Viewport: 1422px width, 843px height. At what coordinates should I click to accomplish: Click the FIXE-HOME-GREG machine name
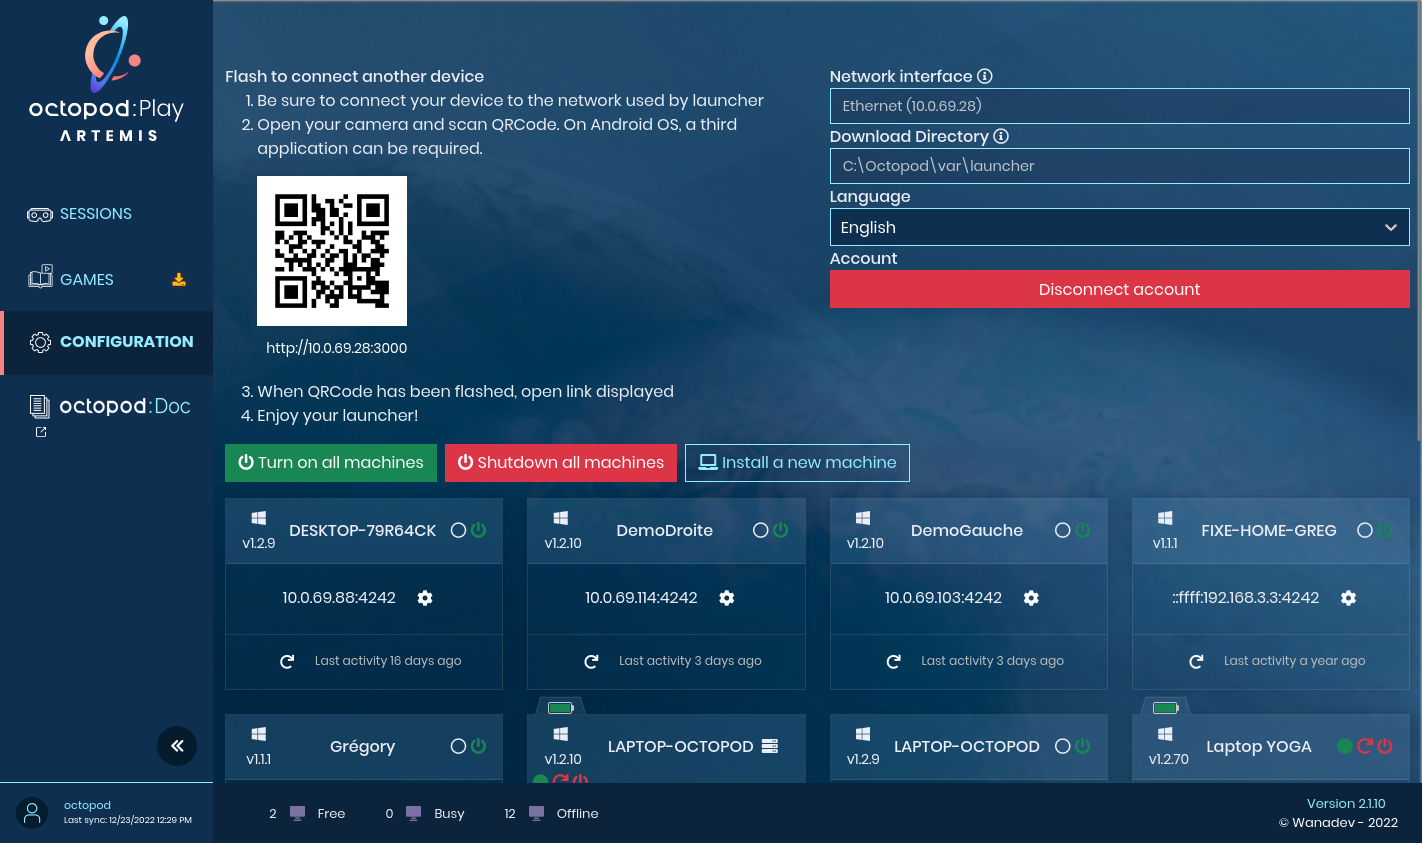1269,531
